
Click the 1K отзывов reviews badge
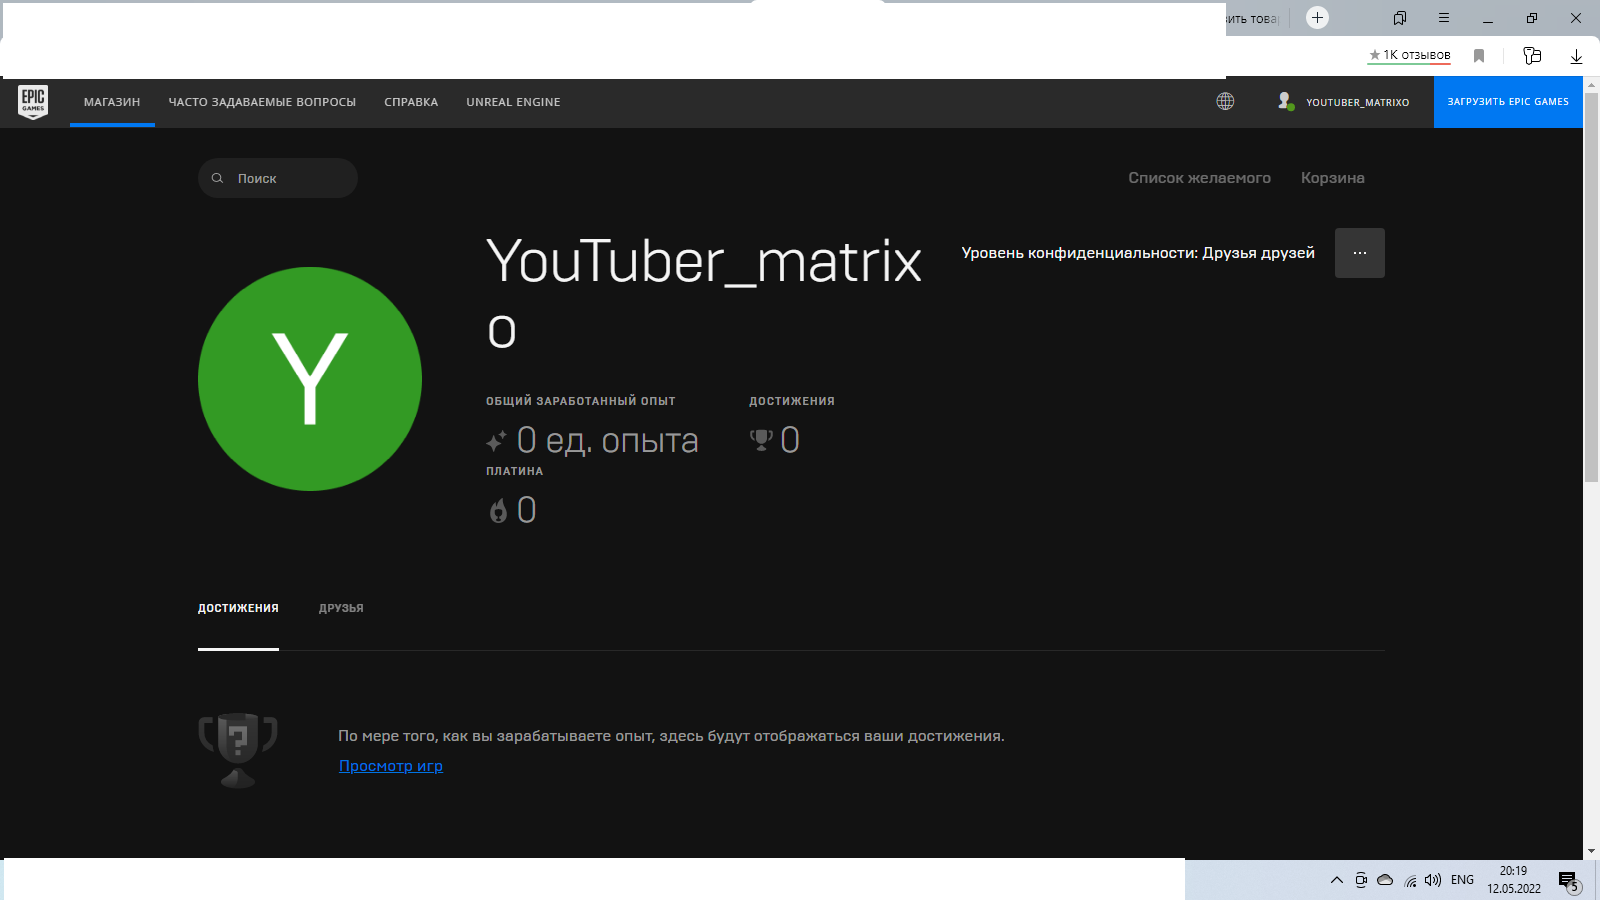point(1409,56)
